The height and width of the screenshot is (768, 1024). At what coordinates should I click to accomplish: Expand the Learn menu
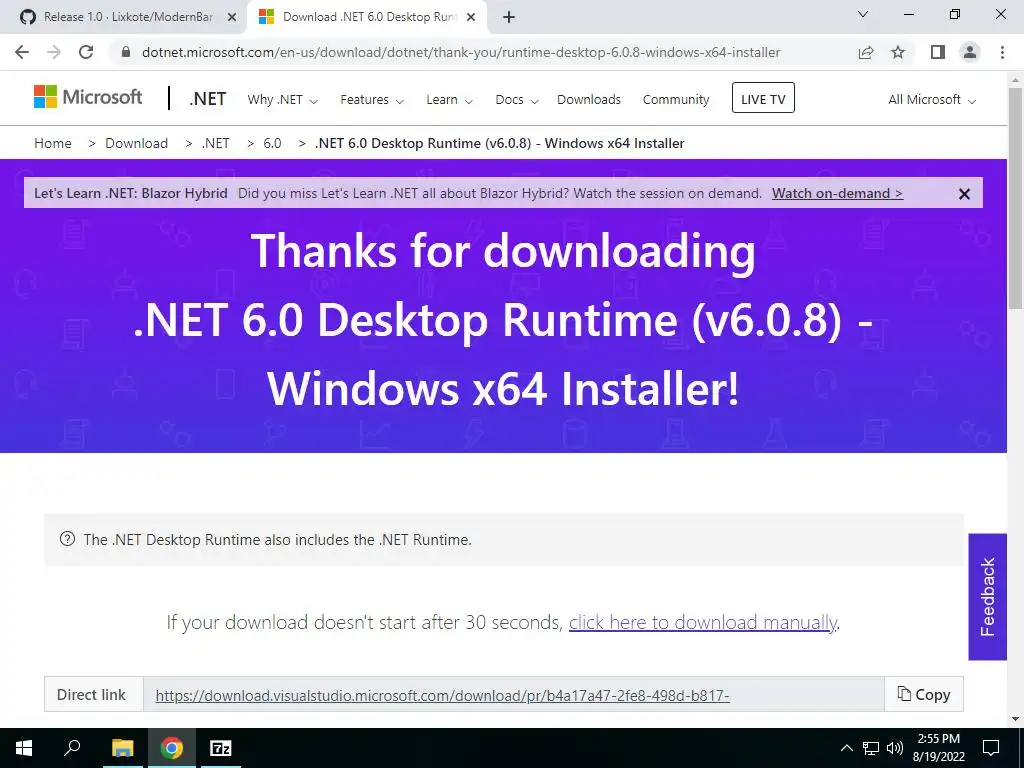pyautogui.click(x=449, y=100)
